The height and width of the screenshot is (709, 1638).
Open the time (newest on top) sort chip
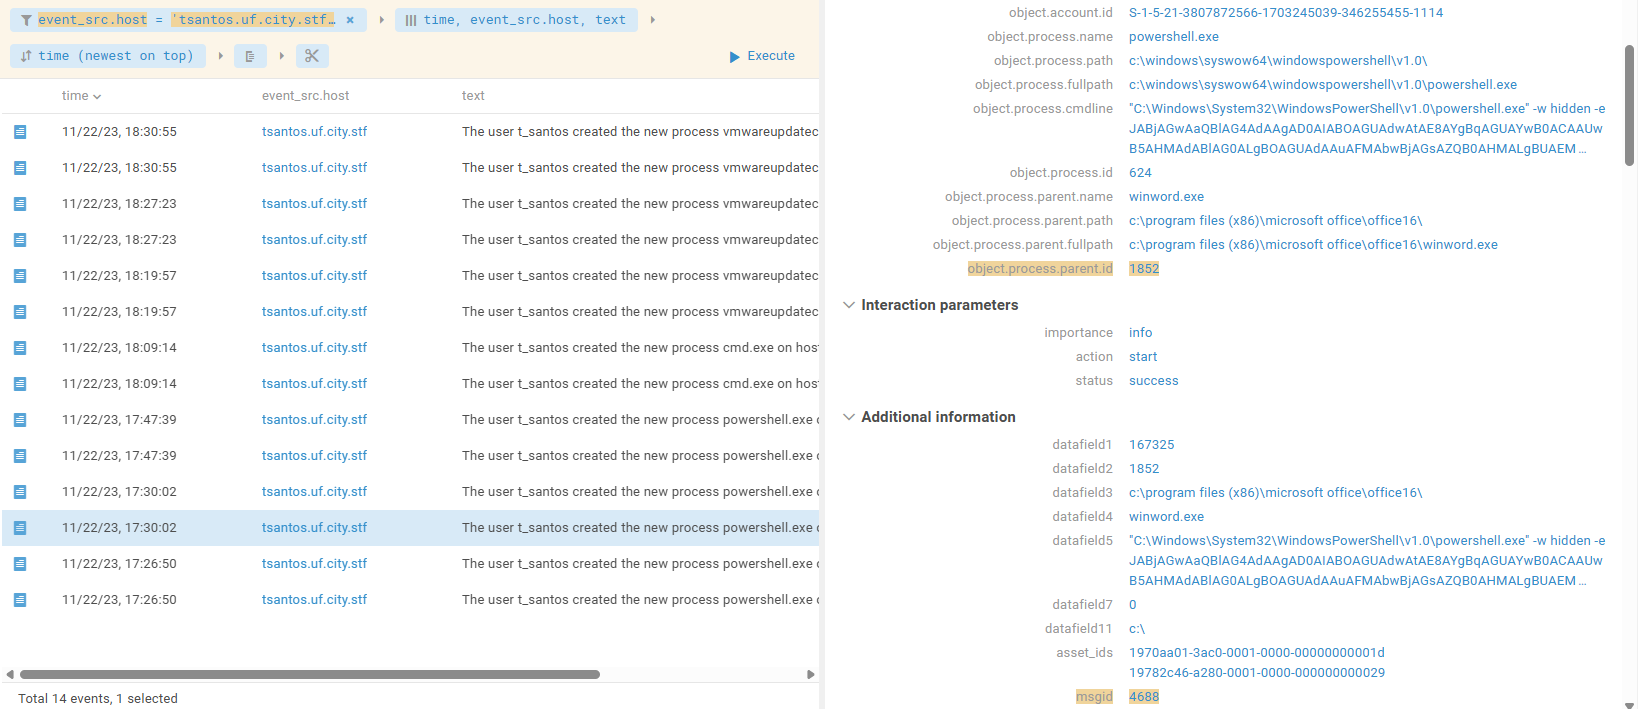[108, 56]
